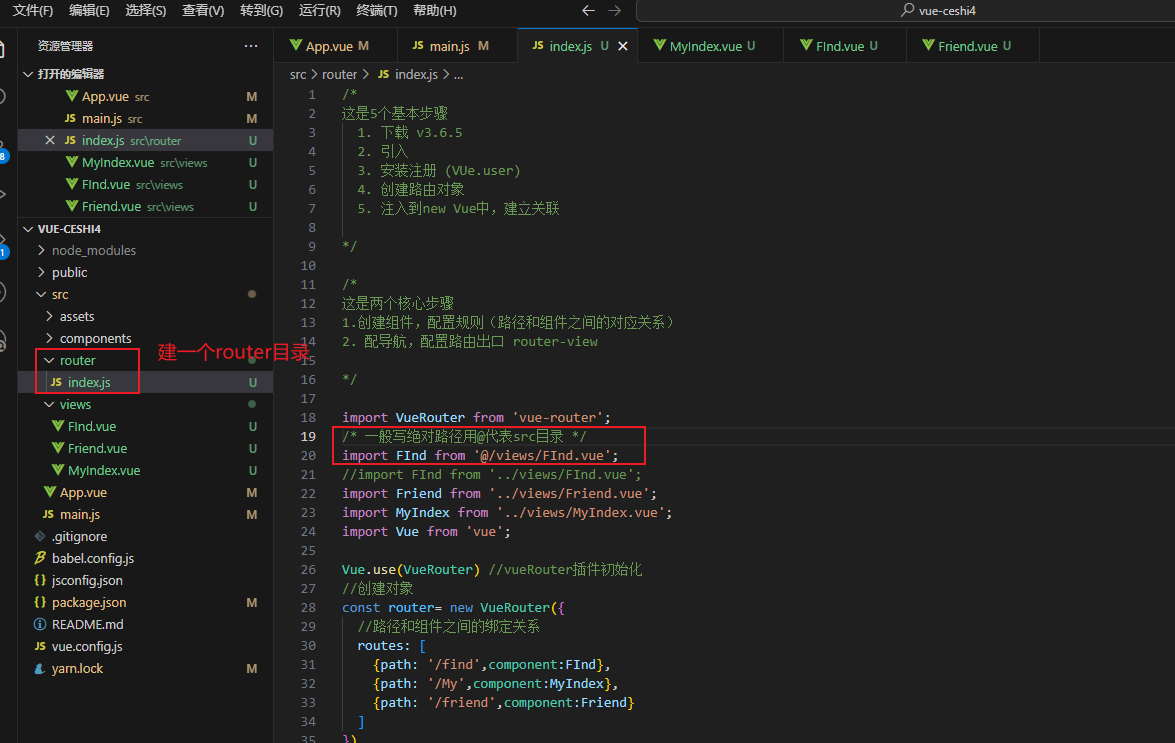The width and height of the screenshot is (1175, 743).
Task: Open the 终端(T) menu
Action: pos(376,10)
